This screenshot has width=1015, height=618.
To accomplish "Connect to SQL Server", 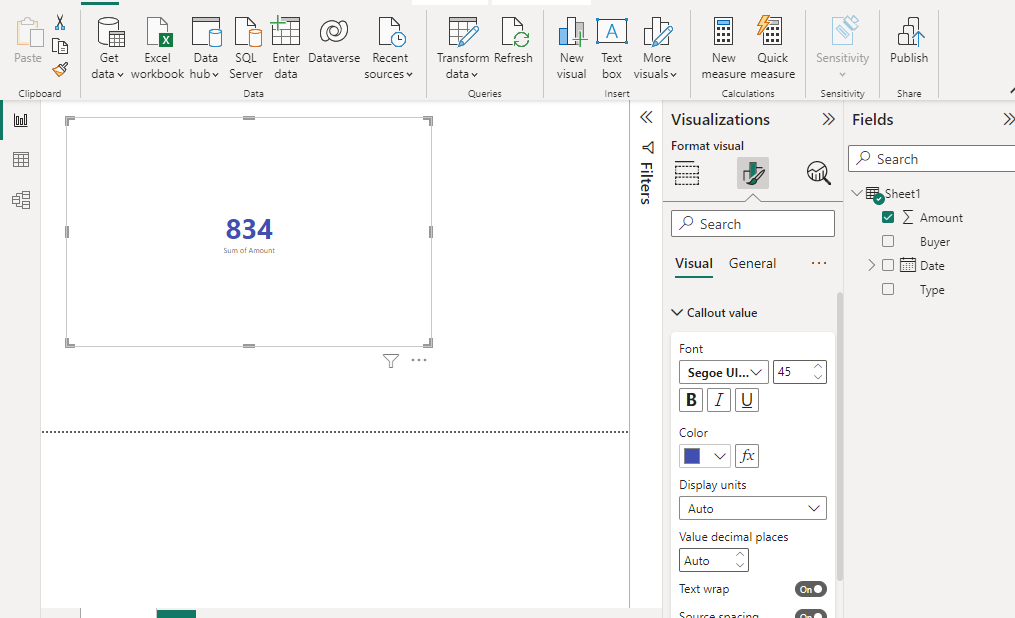I will pos(246,49).
